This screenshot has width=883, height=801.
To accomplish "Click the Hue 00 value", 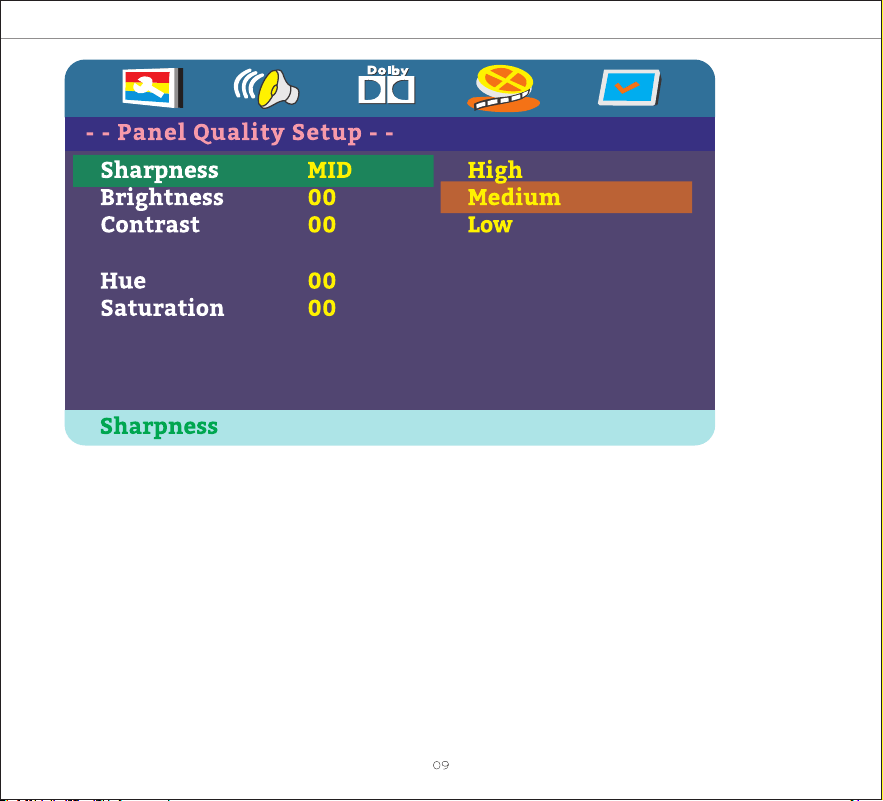I will click(322, 281).
